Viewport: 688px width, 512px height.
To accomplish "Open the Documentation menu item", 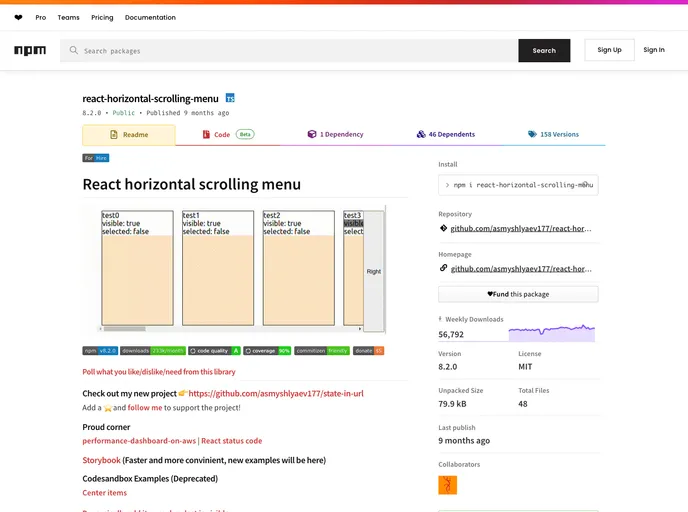I will [x=150, y=18].
